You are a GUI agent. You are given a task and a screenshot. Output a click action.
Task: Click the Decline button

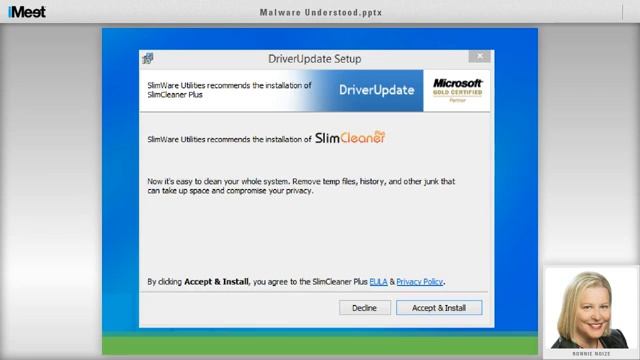tap(364, 308)
